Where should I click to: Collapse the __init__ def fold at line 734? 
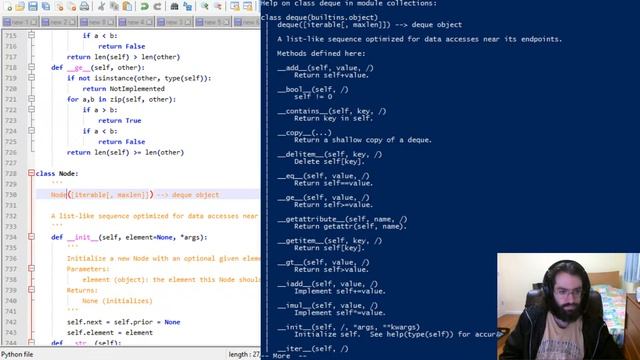point(31,237)
